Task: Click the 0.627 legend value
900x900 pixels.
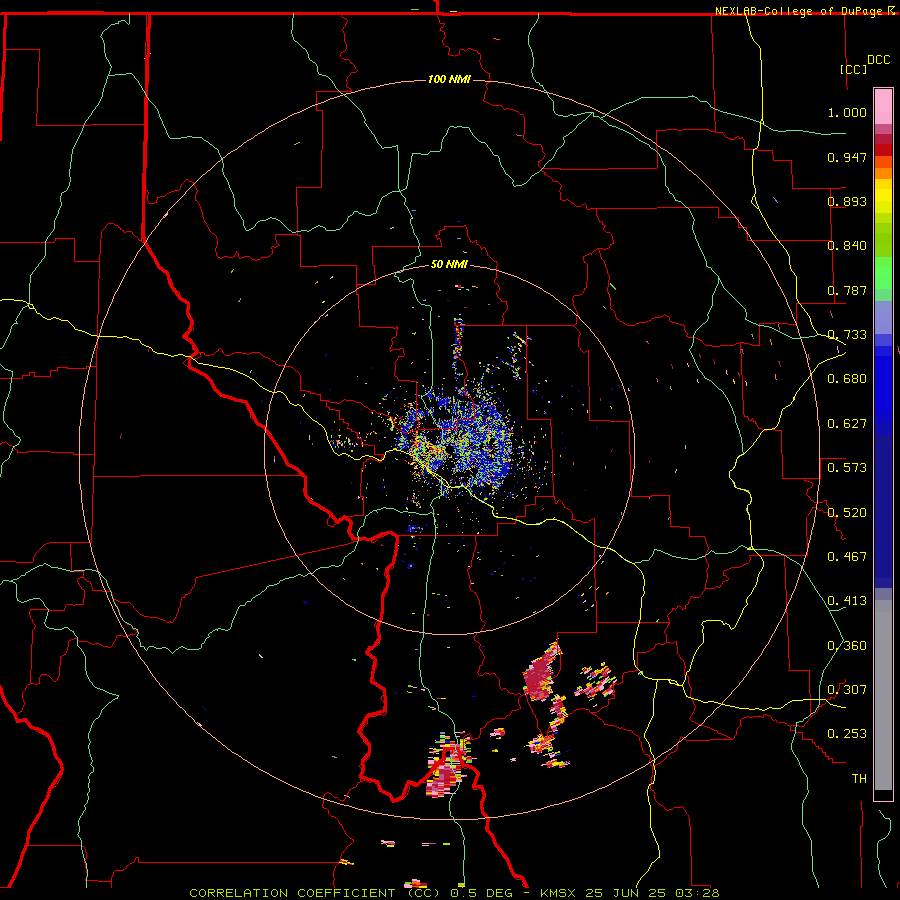Action: coord(847,424)
